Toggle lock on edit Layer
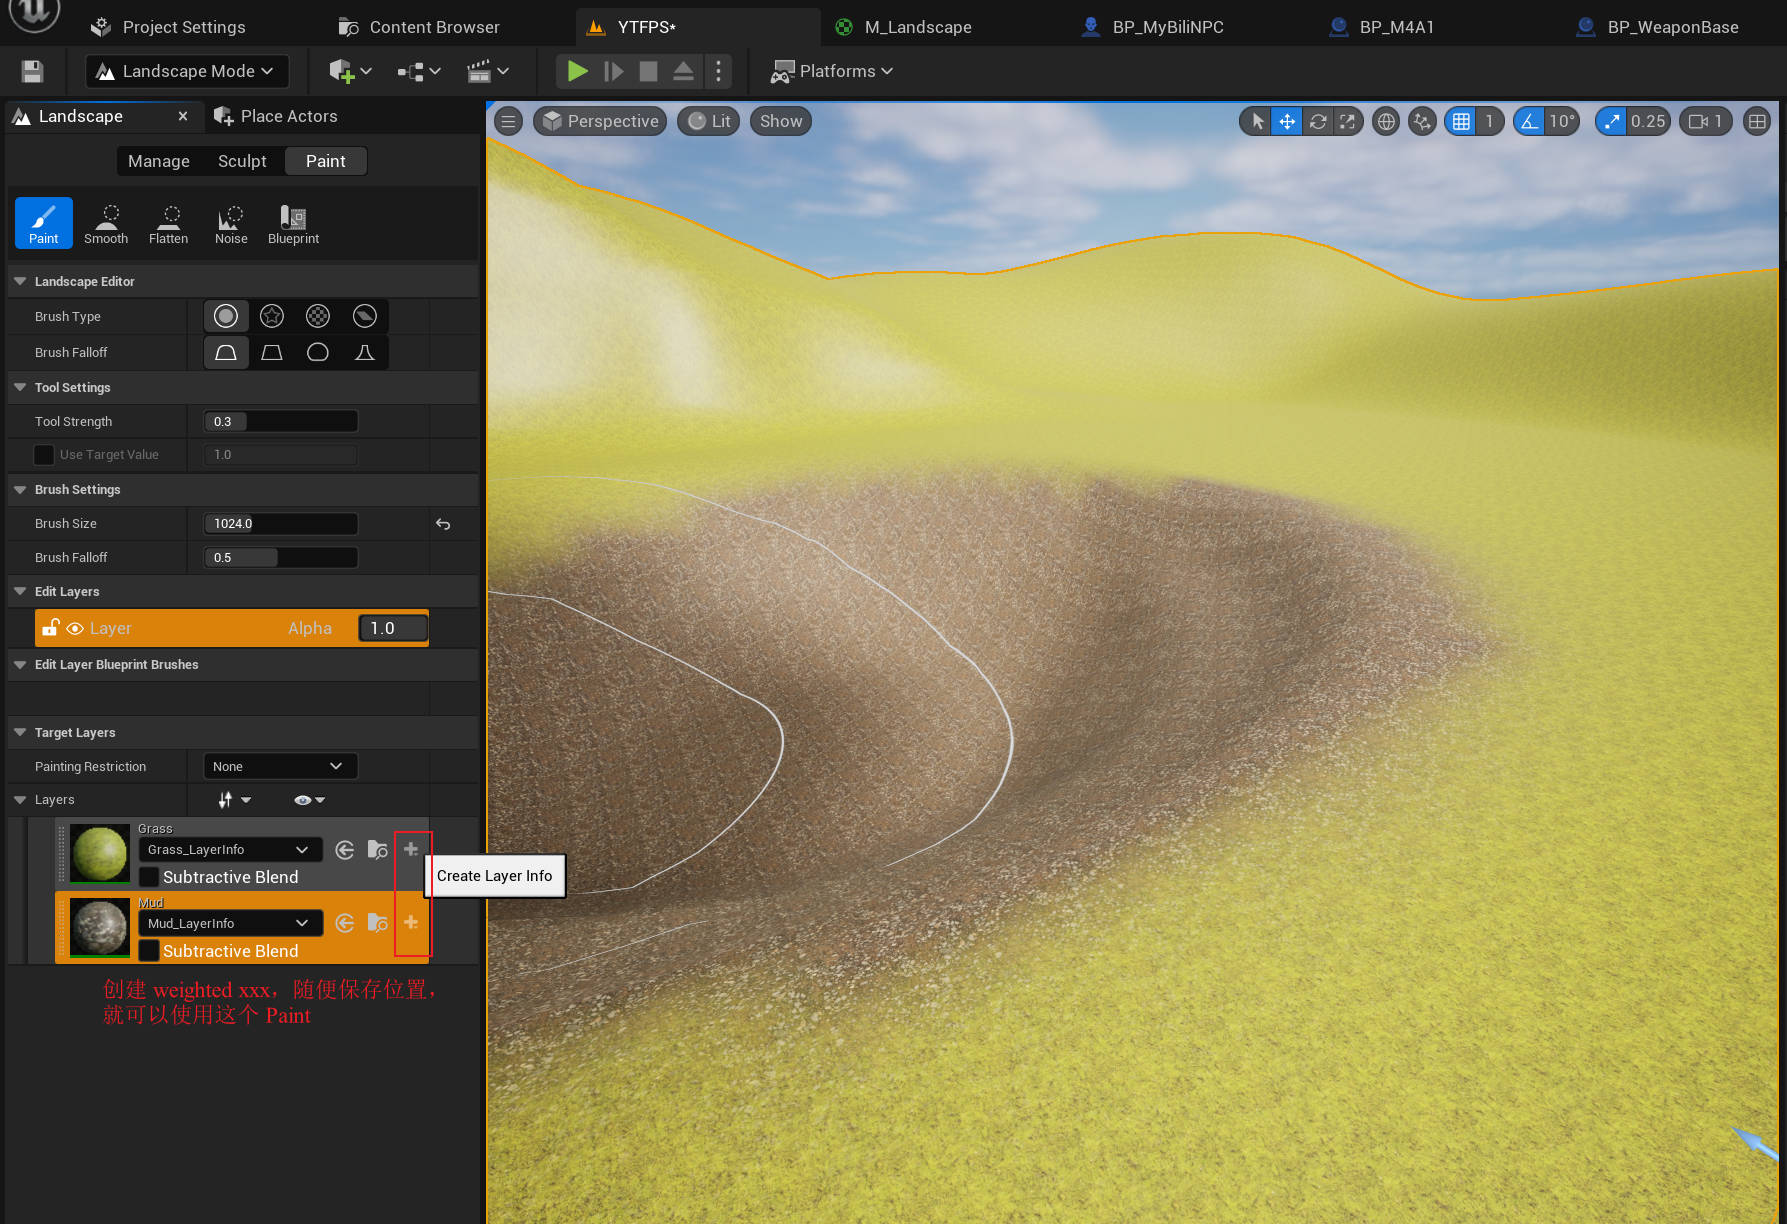The width and height of the screenshot is (1787, 1224). (x=50, y=627)
